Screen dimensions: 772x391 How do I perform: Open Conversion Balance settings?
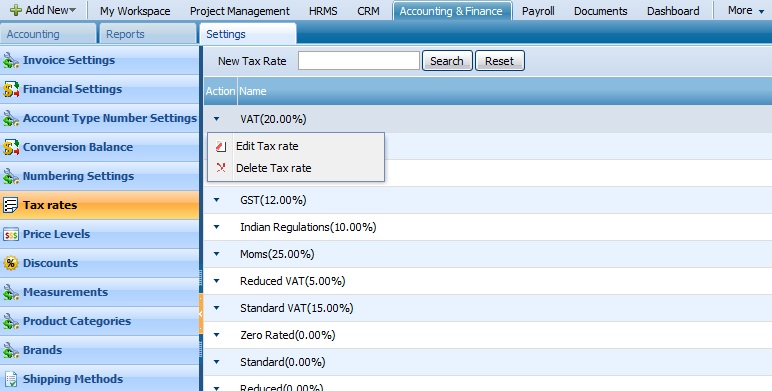pos(99,148)
